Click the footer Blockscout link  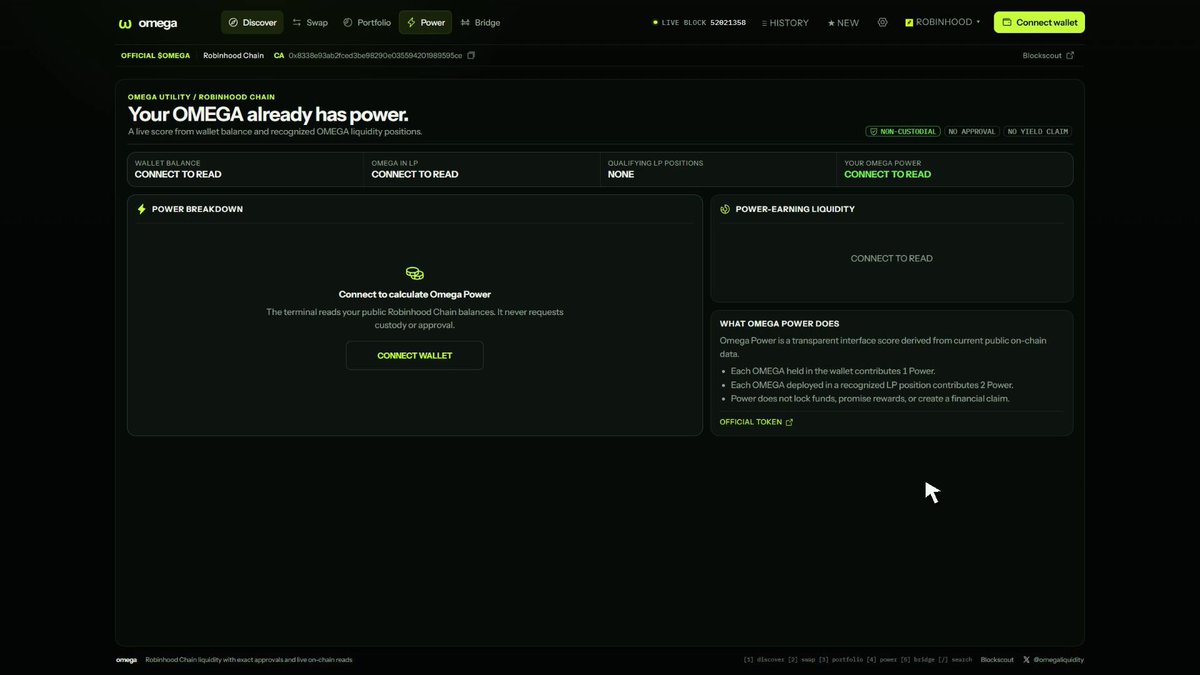(997, 660)
